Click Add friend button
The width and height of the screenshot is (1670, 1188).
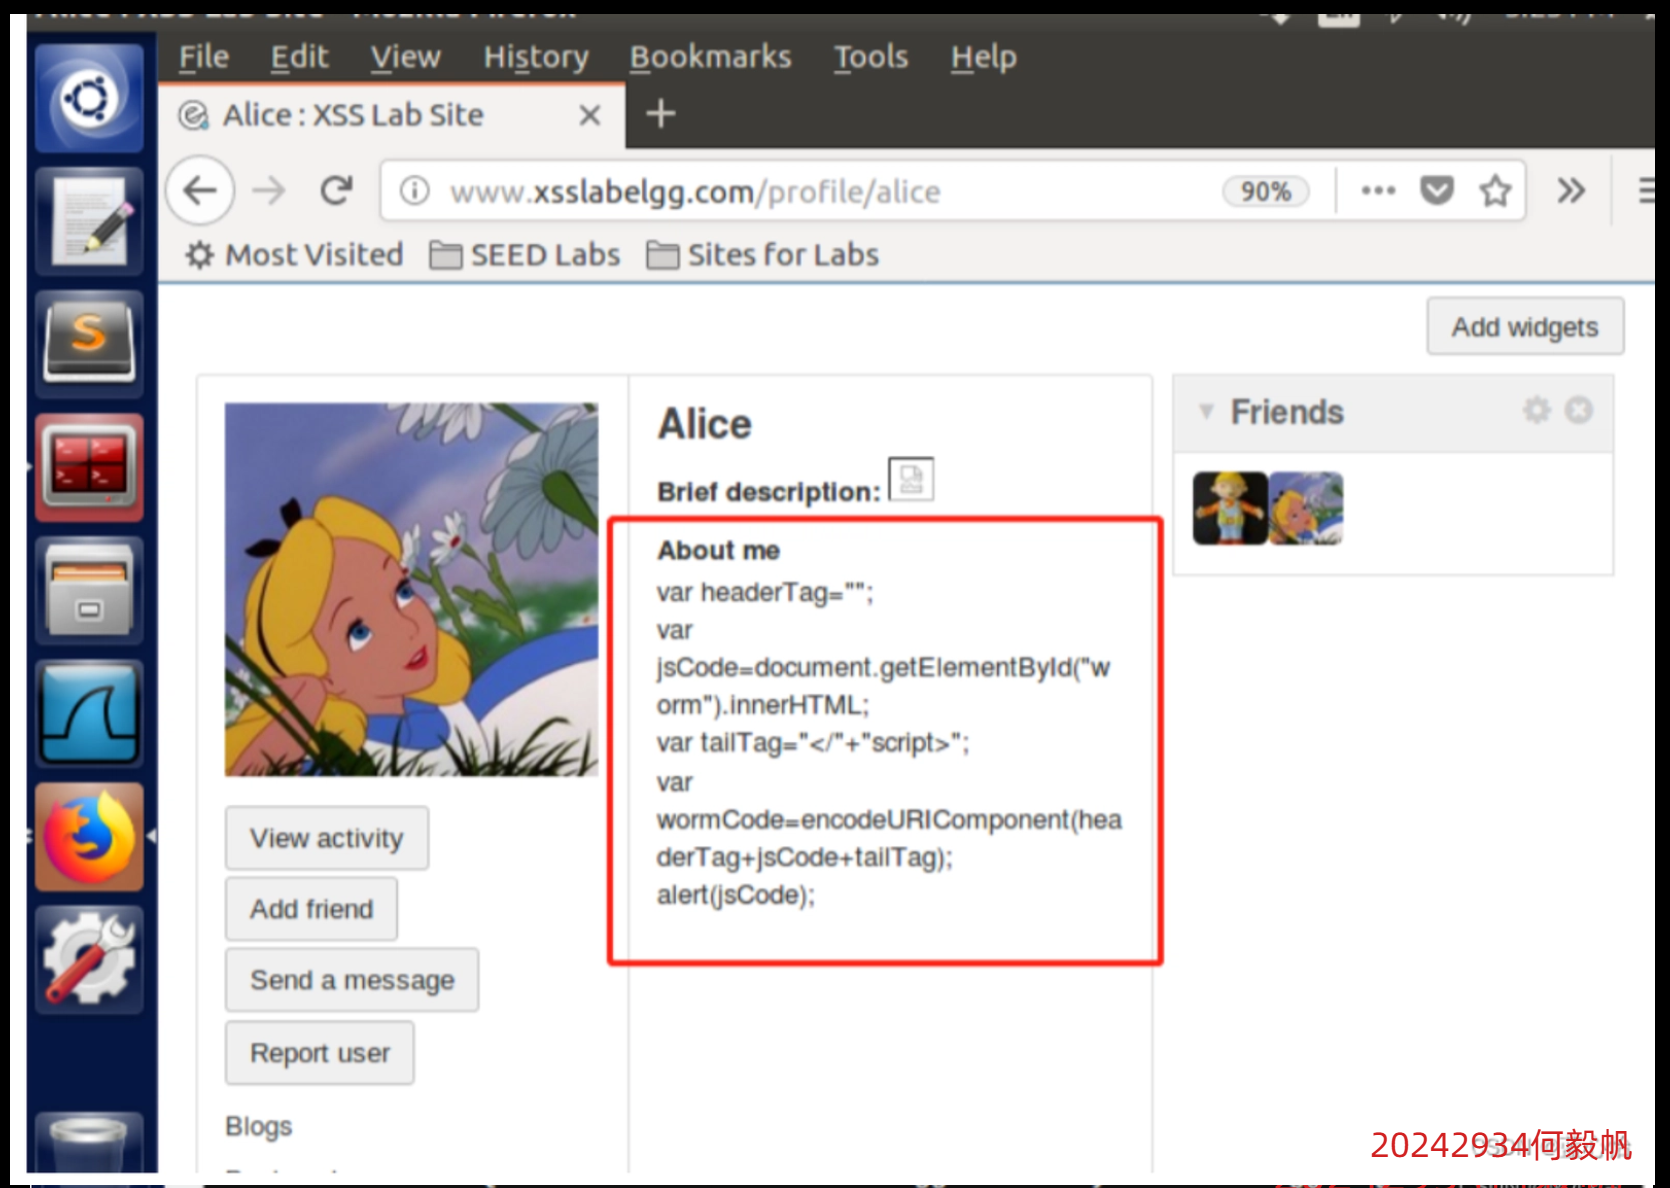311,909
